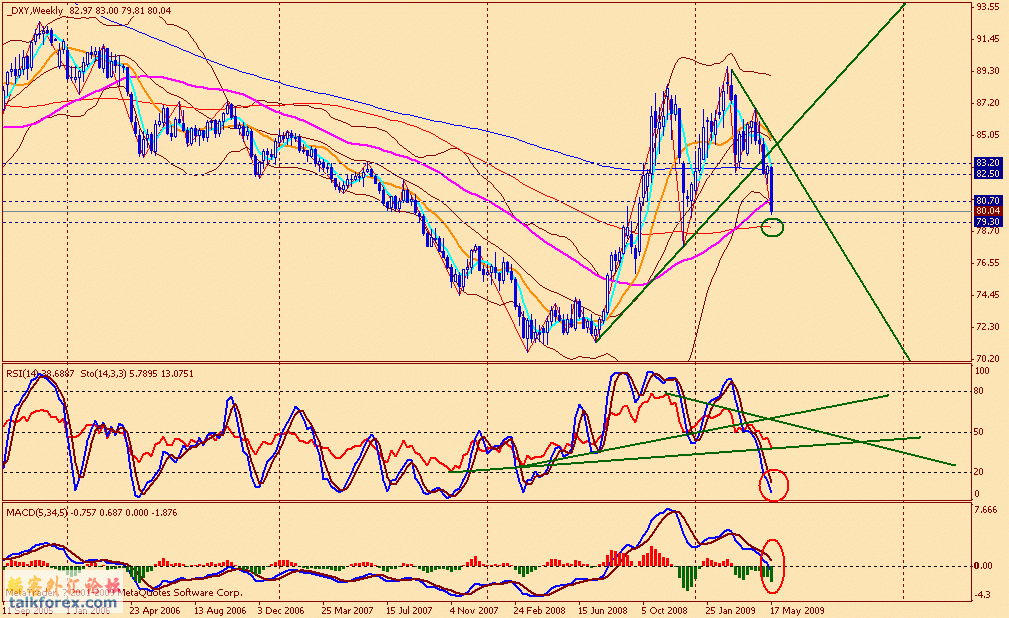
Task: Click the 25 Jan 2009 date label
Action: click(730, 610)
